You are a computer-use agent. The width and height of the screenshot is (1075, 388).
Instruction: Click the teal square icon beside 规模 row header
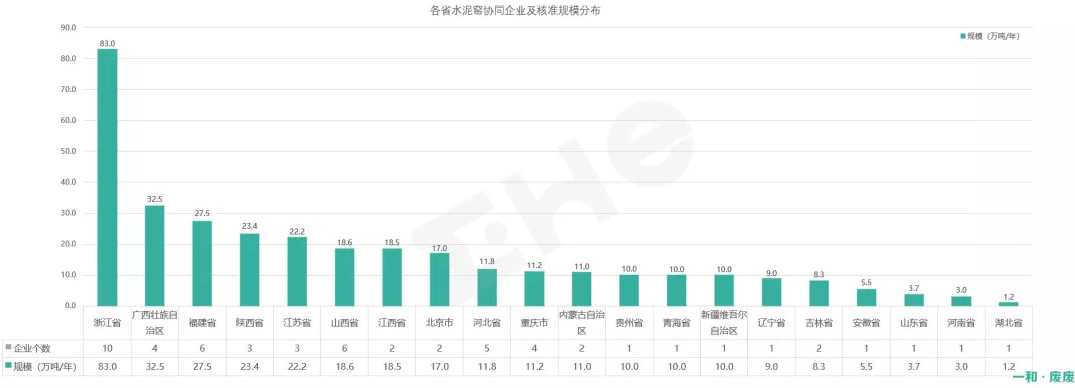coord(8,367)
